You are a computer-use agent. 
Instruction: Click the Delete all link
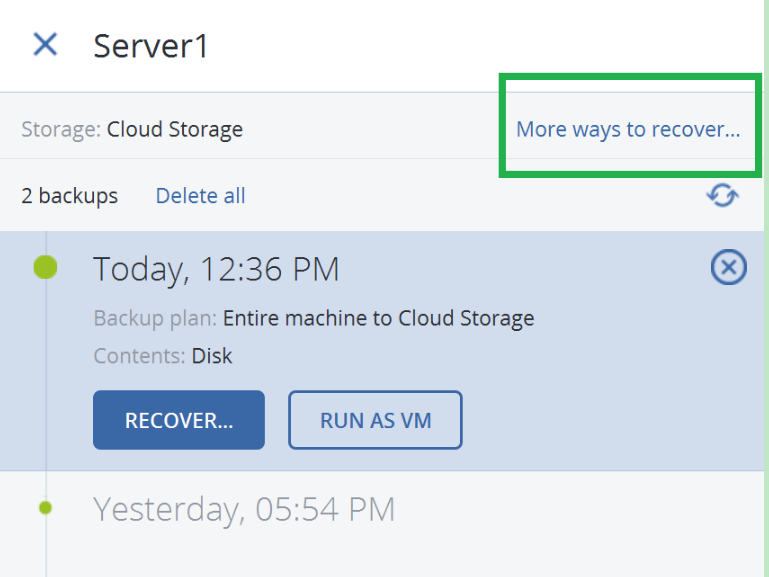[200, 196]
